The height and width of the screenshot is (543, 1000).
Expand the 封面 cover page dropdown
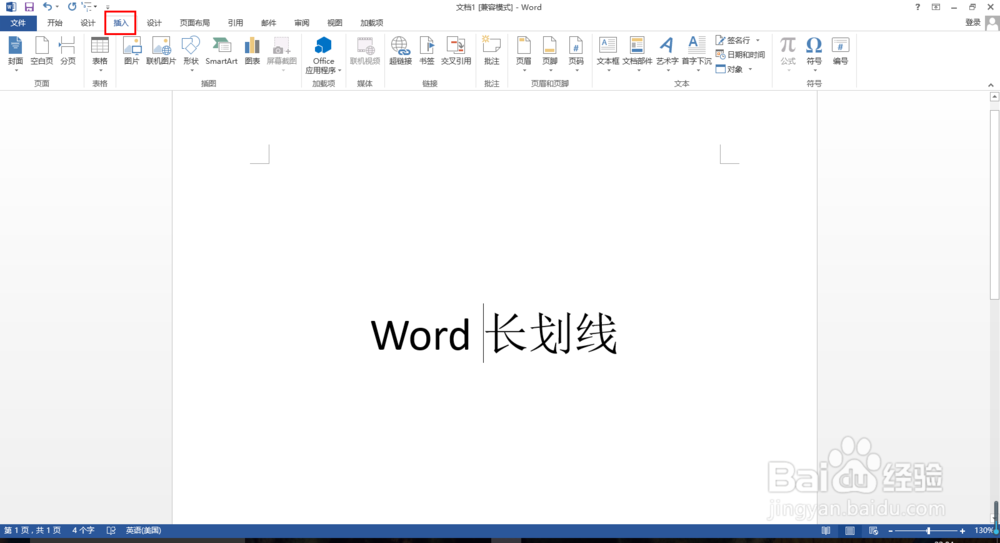[15, 70]
